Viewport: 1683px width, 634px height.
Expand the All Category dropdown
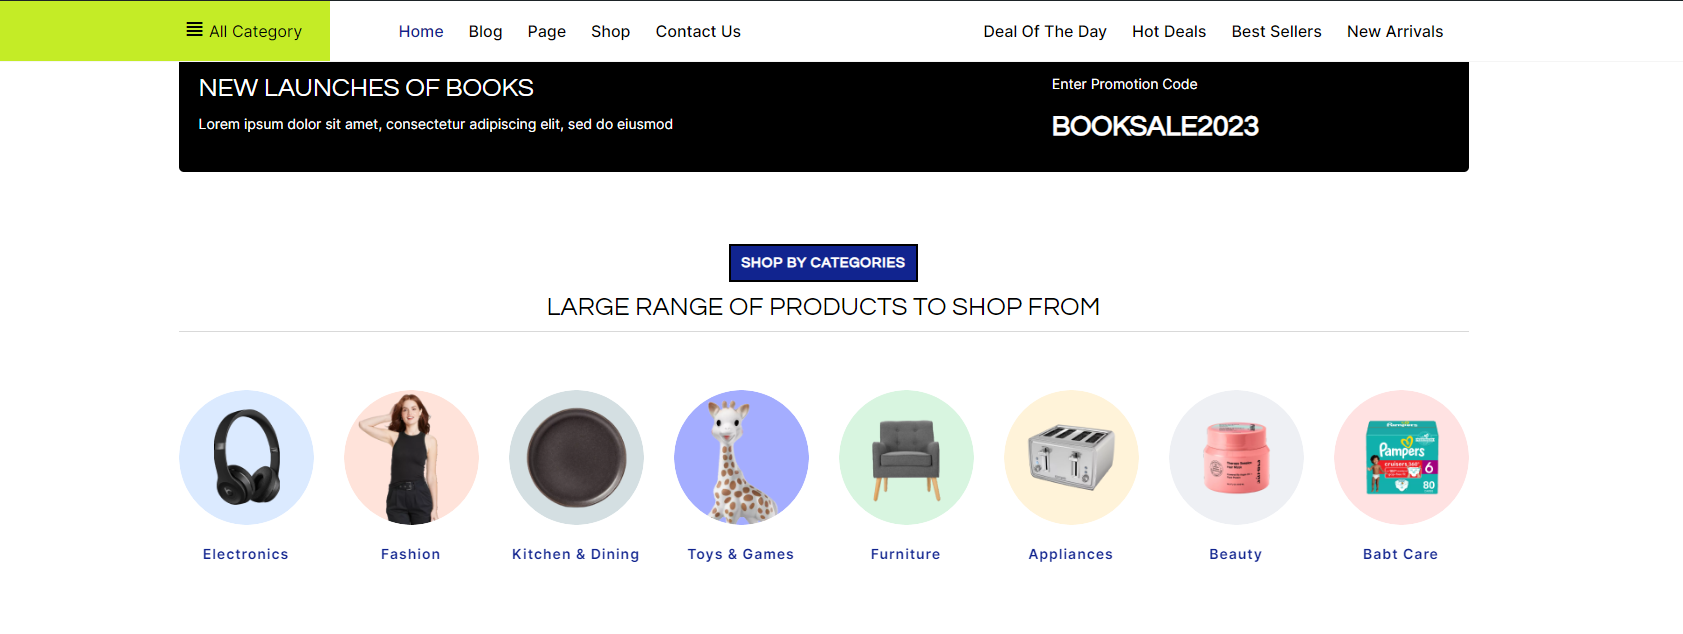(x=255, y=32)
